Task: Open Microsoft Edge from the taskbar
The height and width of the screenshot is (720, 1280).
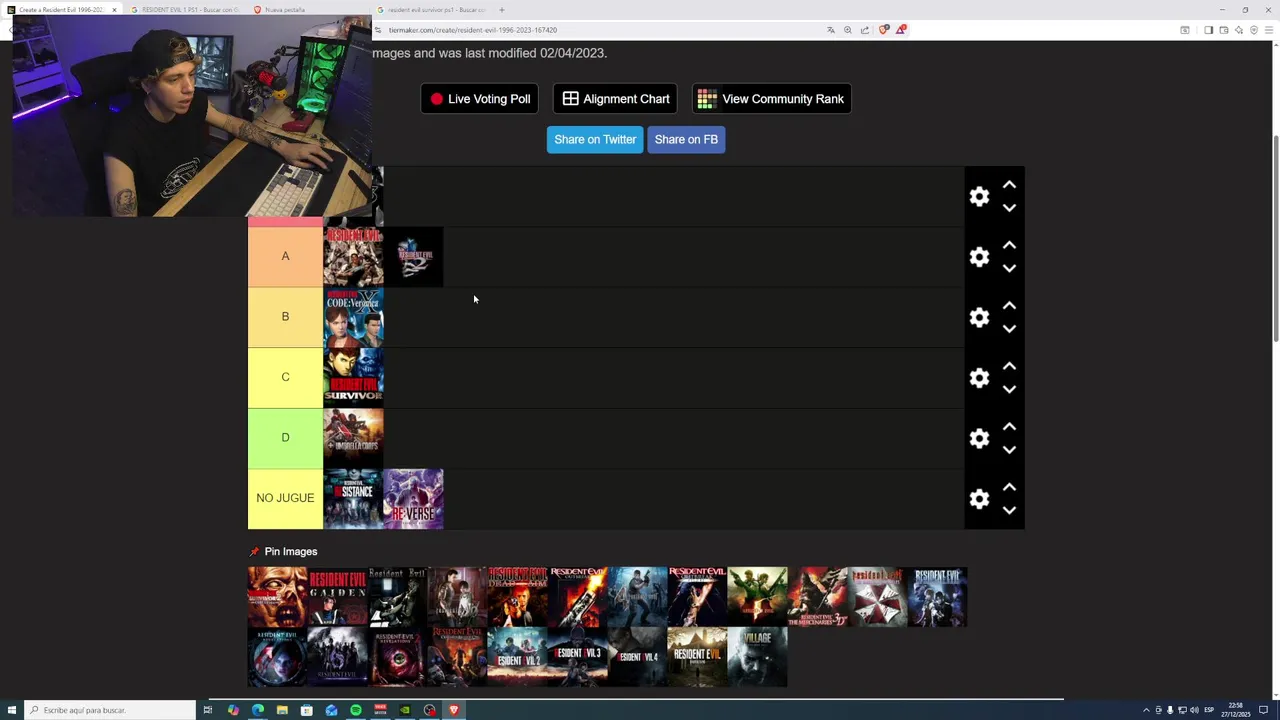Action: (258, 710)
